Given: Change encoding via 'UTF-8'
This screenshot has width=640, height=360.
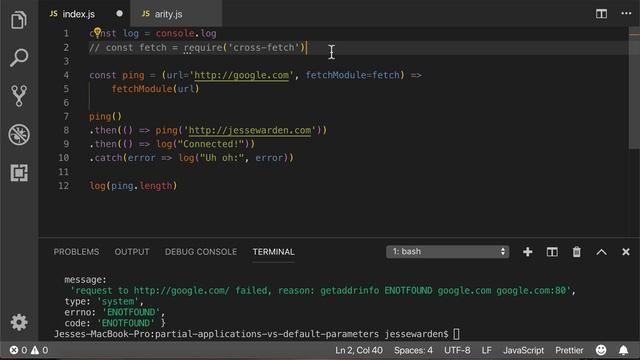Looking at the screenshot, I should (457, 350).
